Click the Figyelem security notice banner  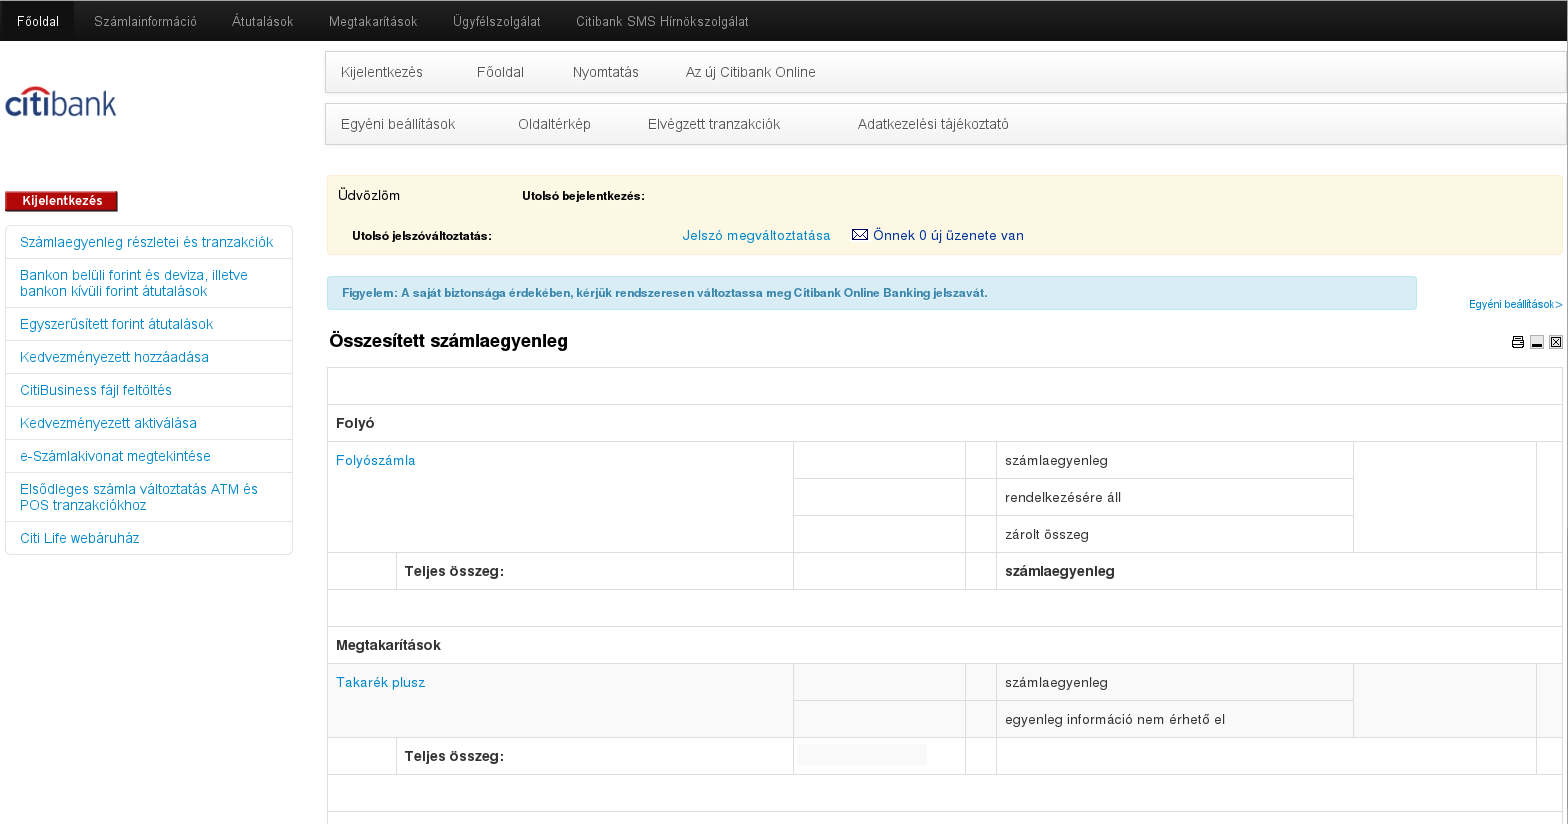coord(871,293)
